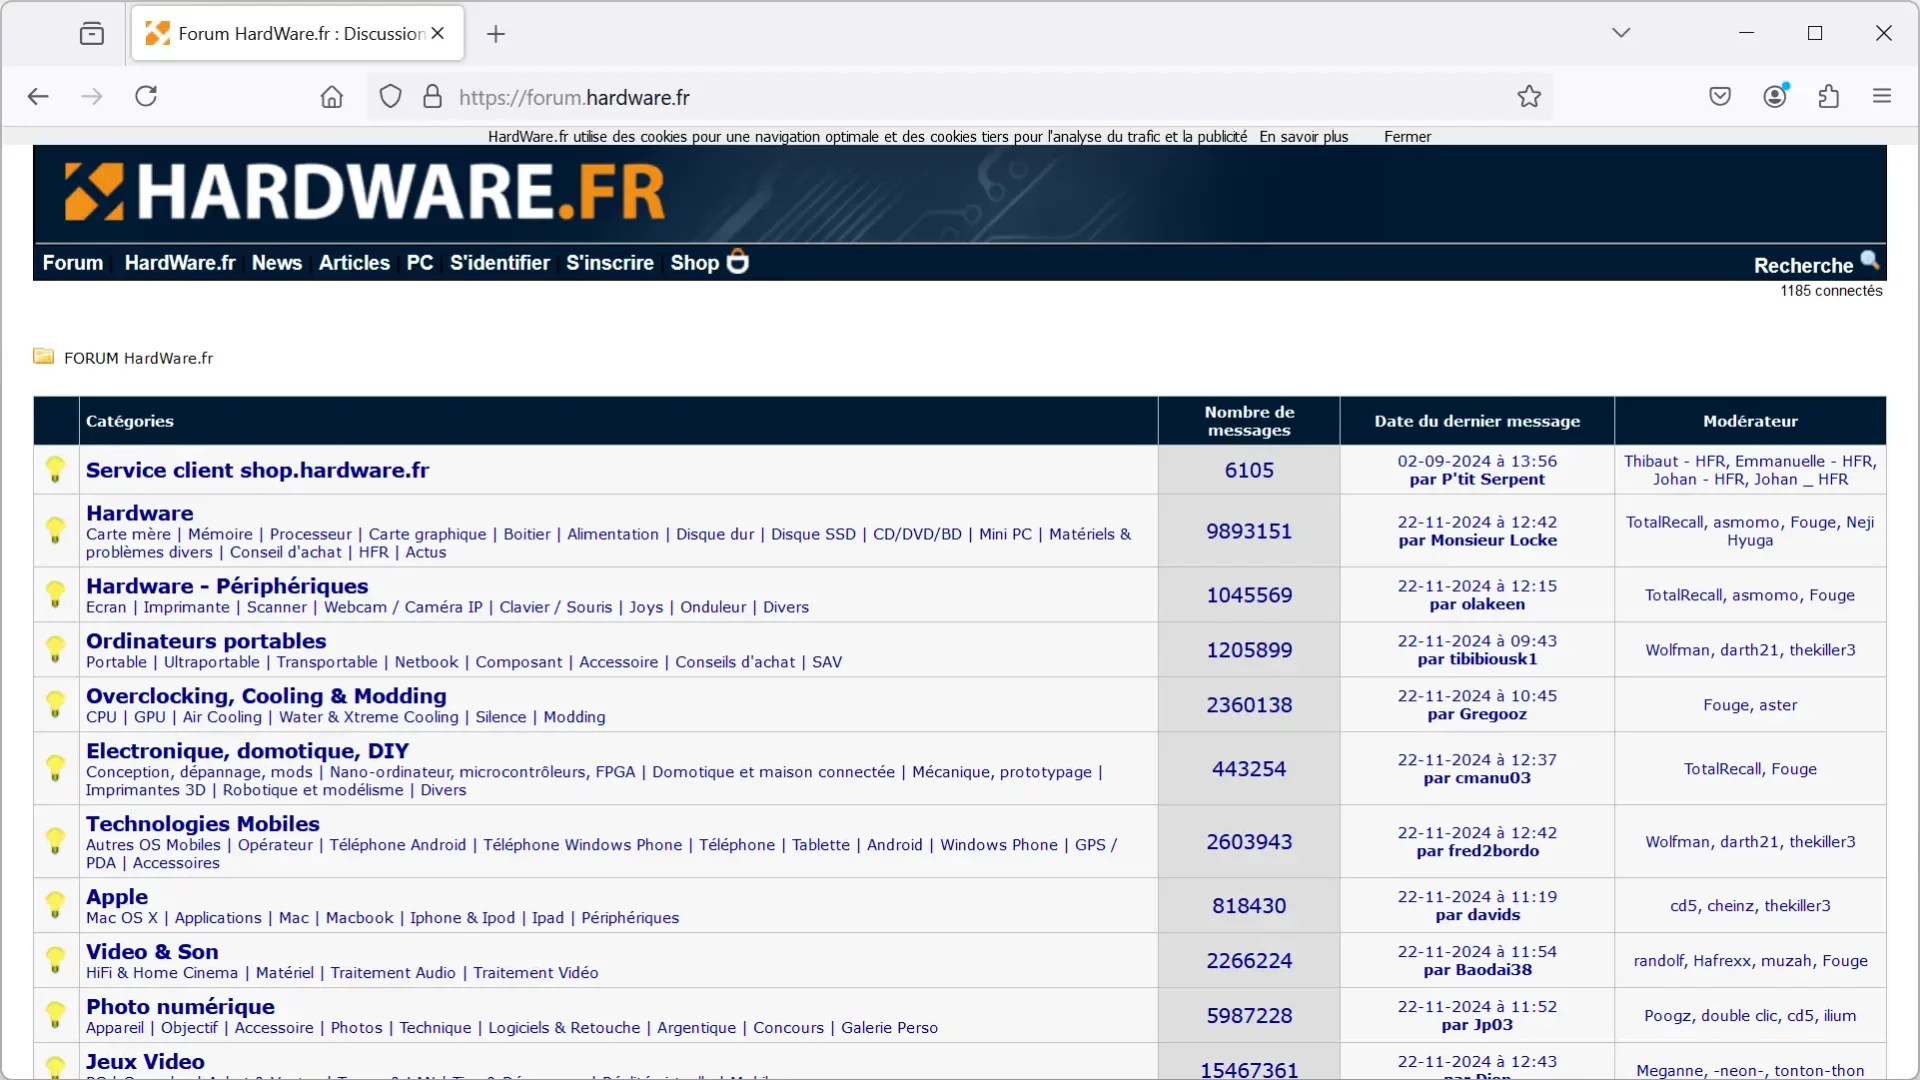
Task: Open the tracking protection shield icon
Action: (x=391, y=97)
